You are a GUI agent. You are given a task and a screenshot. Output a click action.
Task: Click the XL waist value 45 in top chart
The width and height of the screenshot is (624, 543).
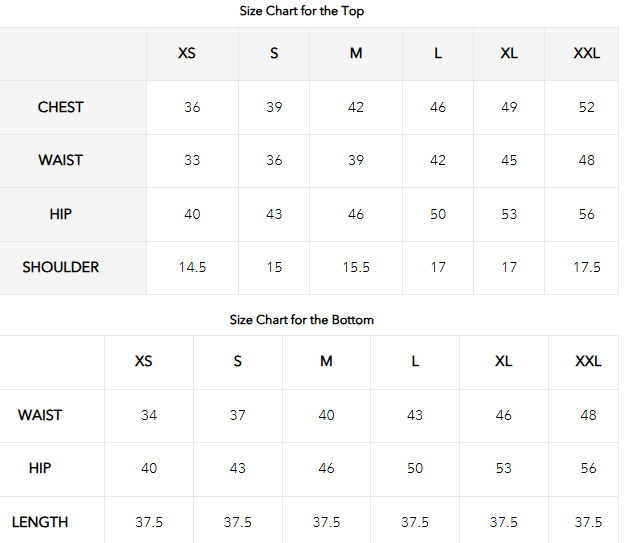[x=509, y=160]
